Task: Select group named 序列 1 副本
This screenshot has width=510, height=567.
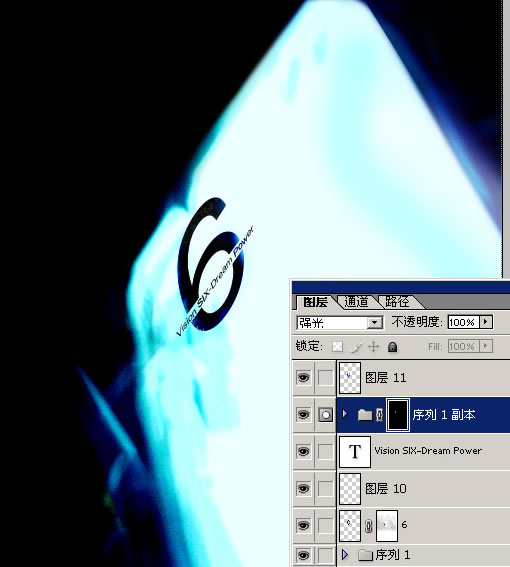Action: [443, 415]
